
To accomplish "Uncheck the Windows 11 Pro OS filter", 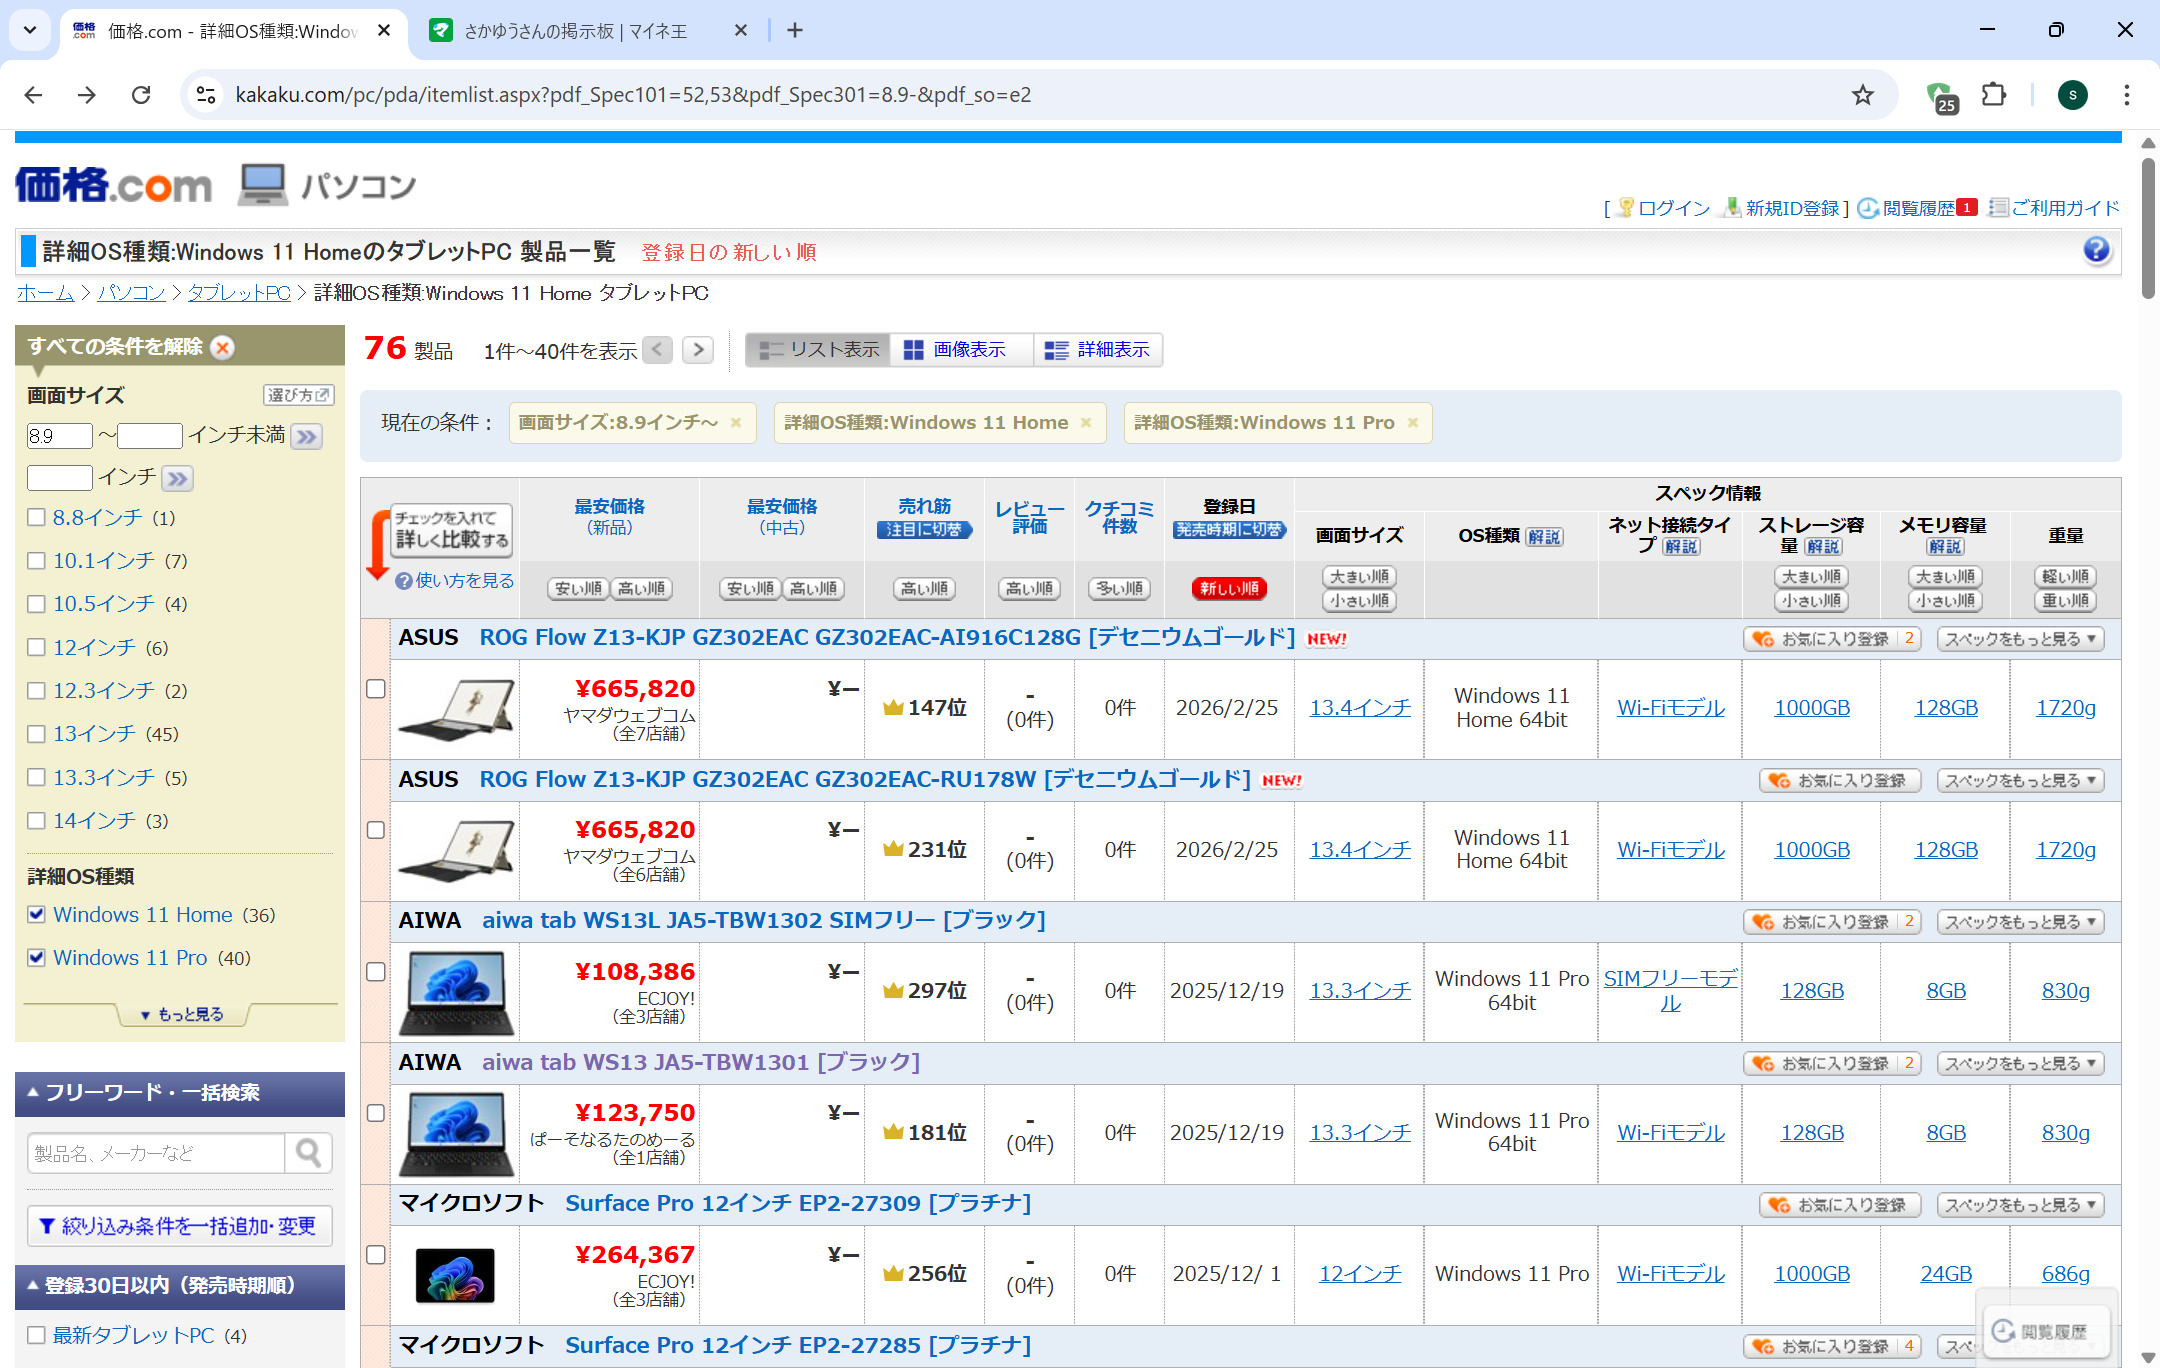I will (37, 958).
